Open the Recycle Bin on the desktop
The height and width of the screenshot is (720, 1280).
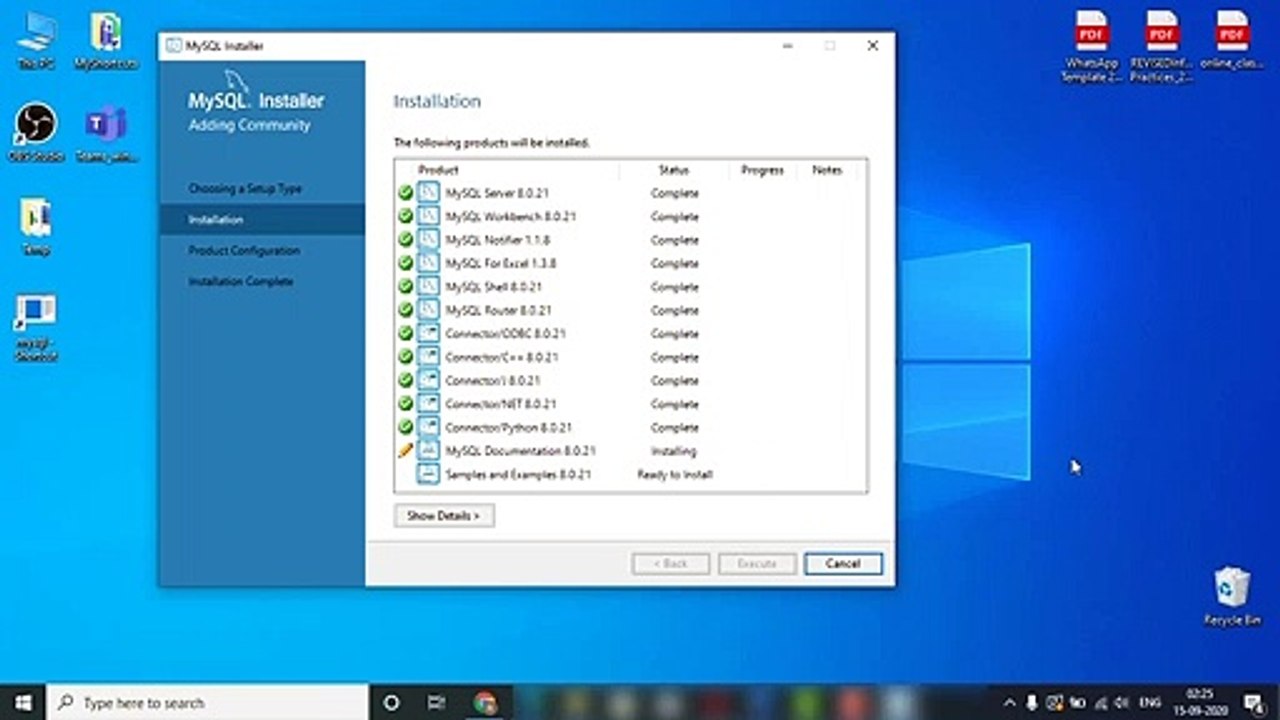tap(1231, 596)
